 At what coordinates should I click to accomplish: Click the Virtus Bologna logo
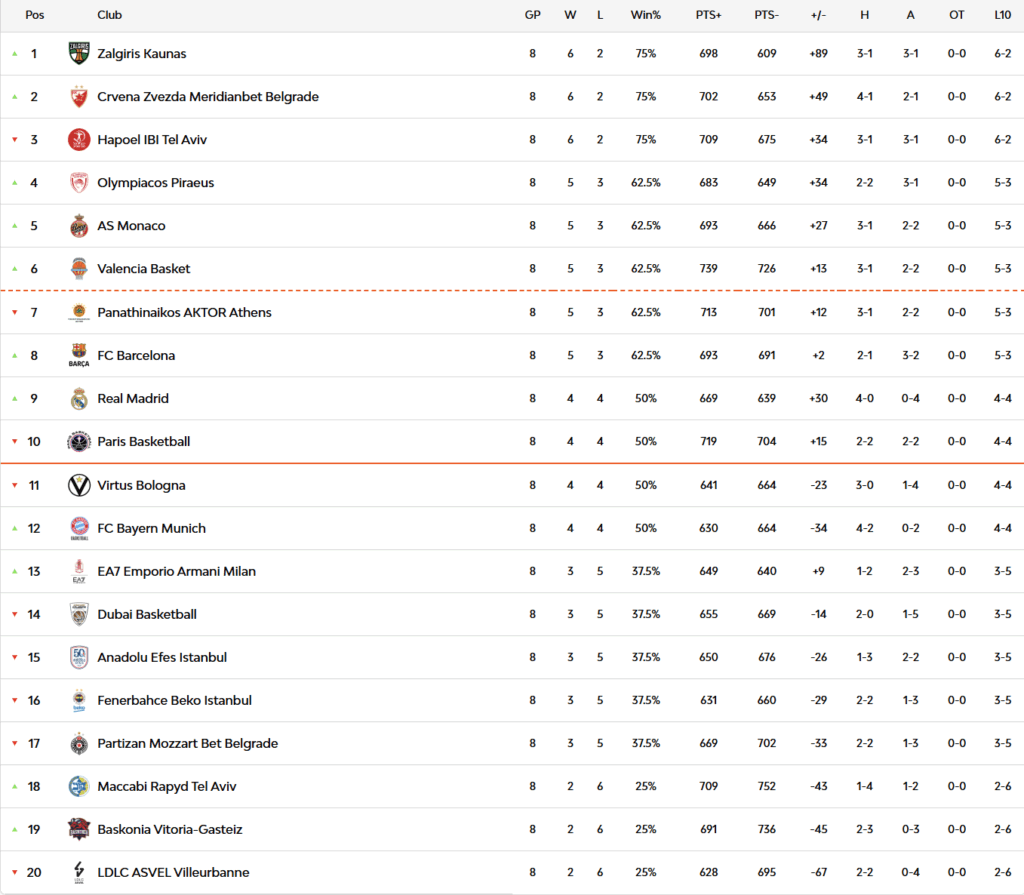[79, 486]
